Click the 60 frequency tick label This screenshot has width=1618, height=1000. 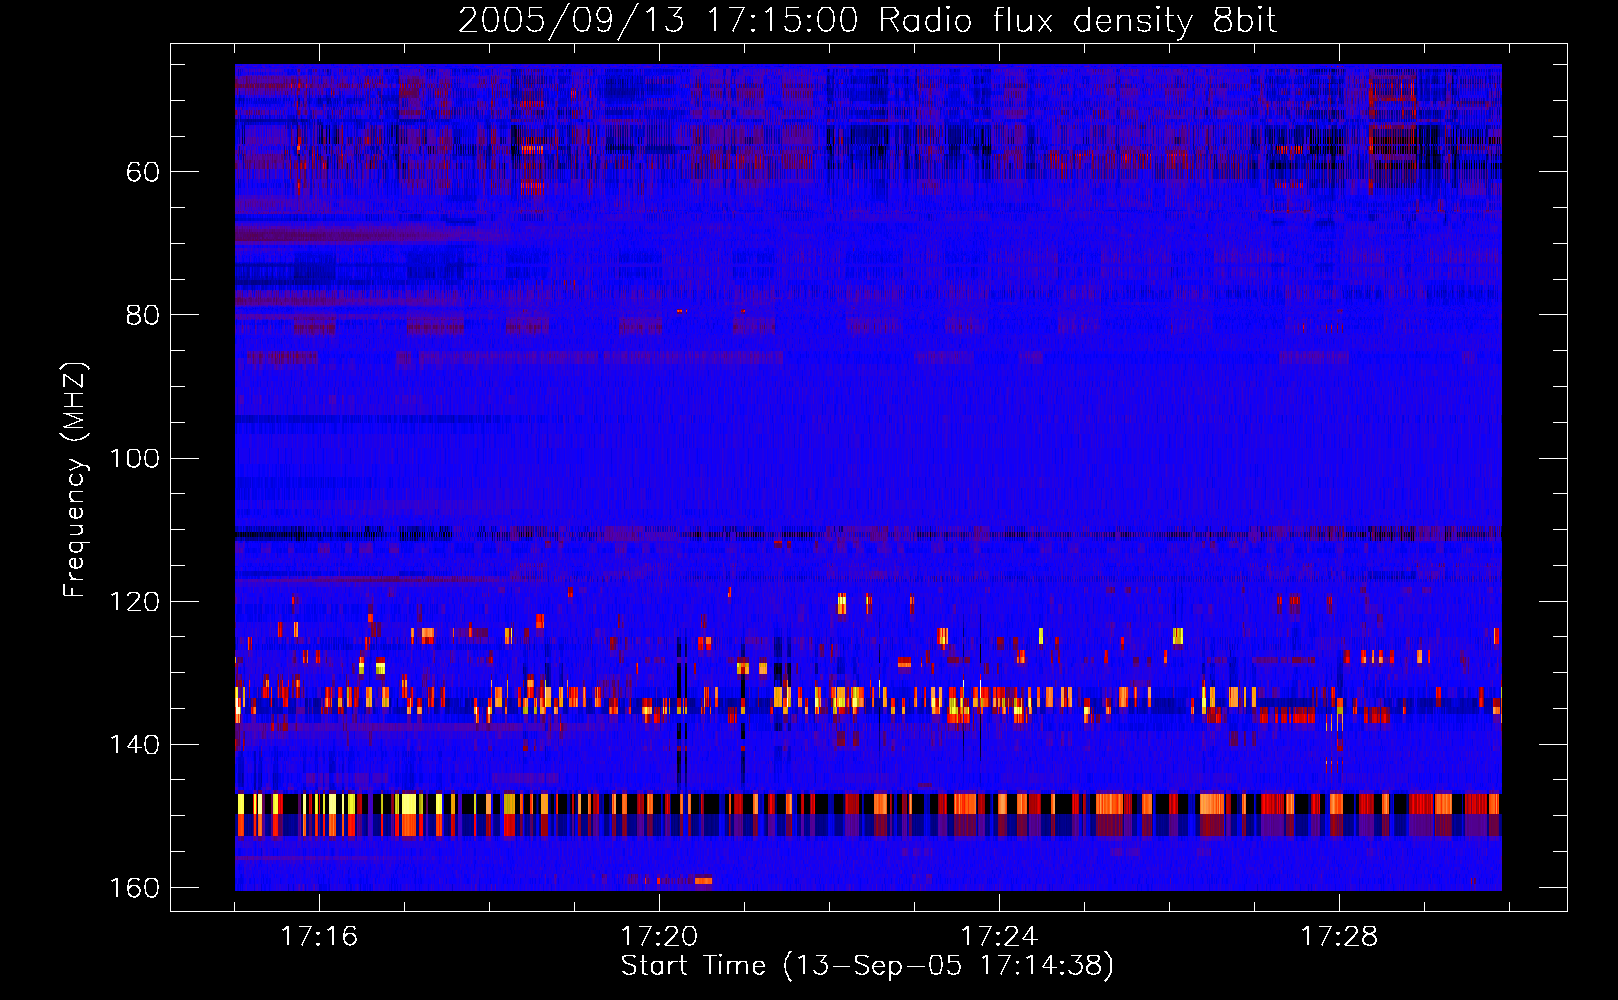[143, 172]
